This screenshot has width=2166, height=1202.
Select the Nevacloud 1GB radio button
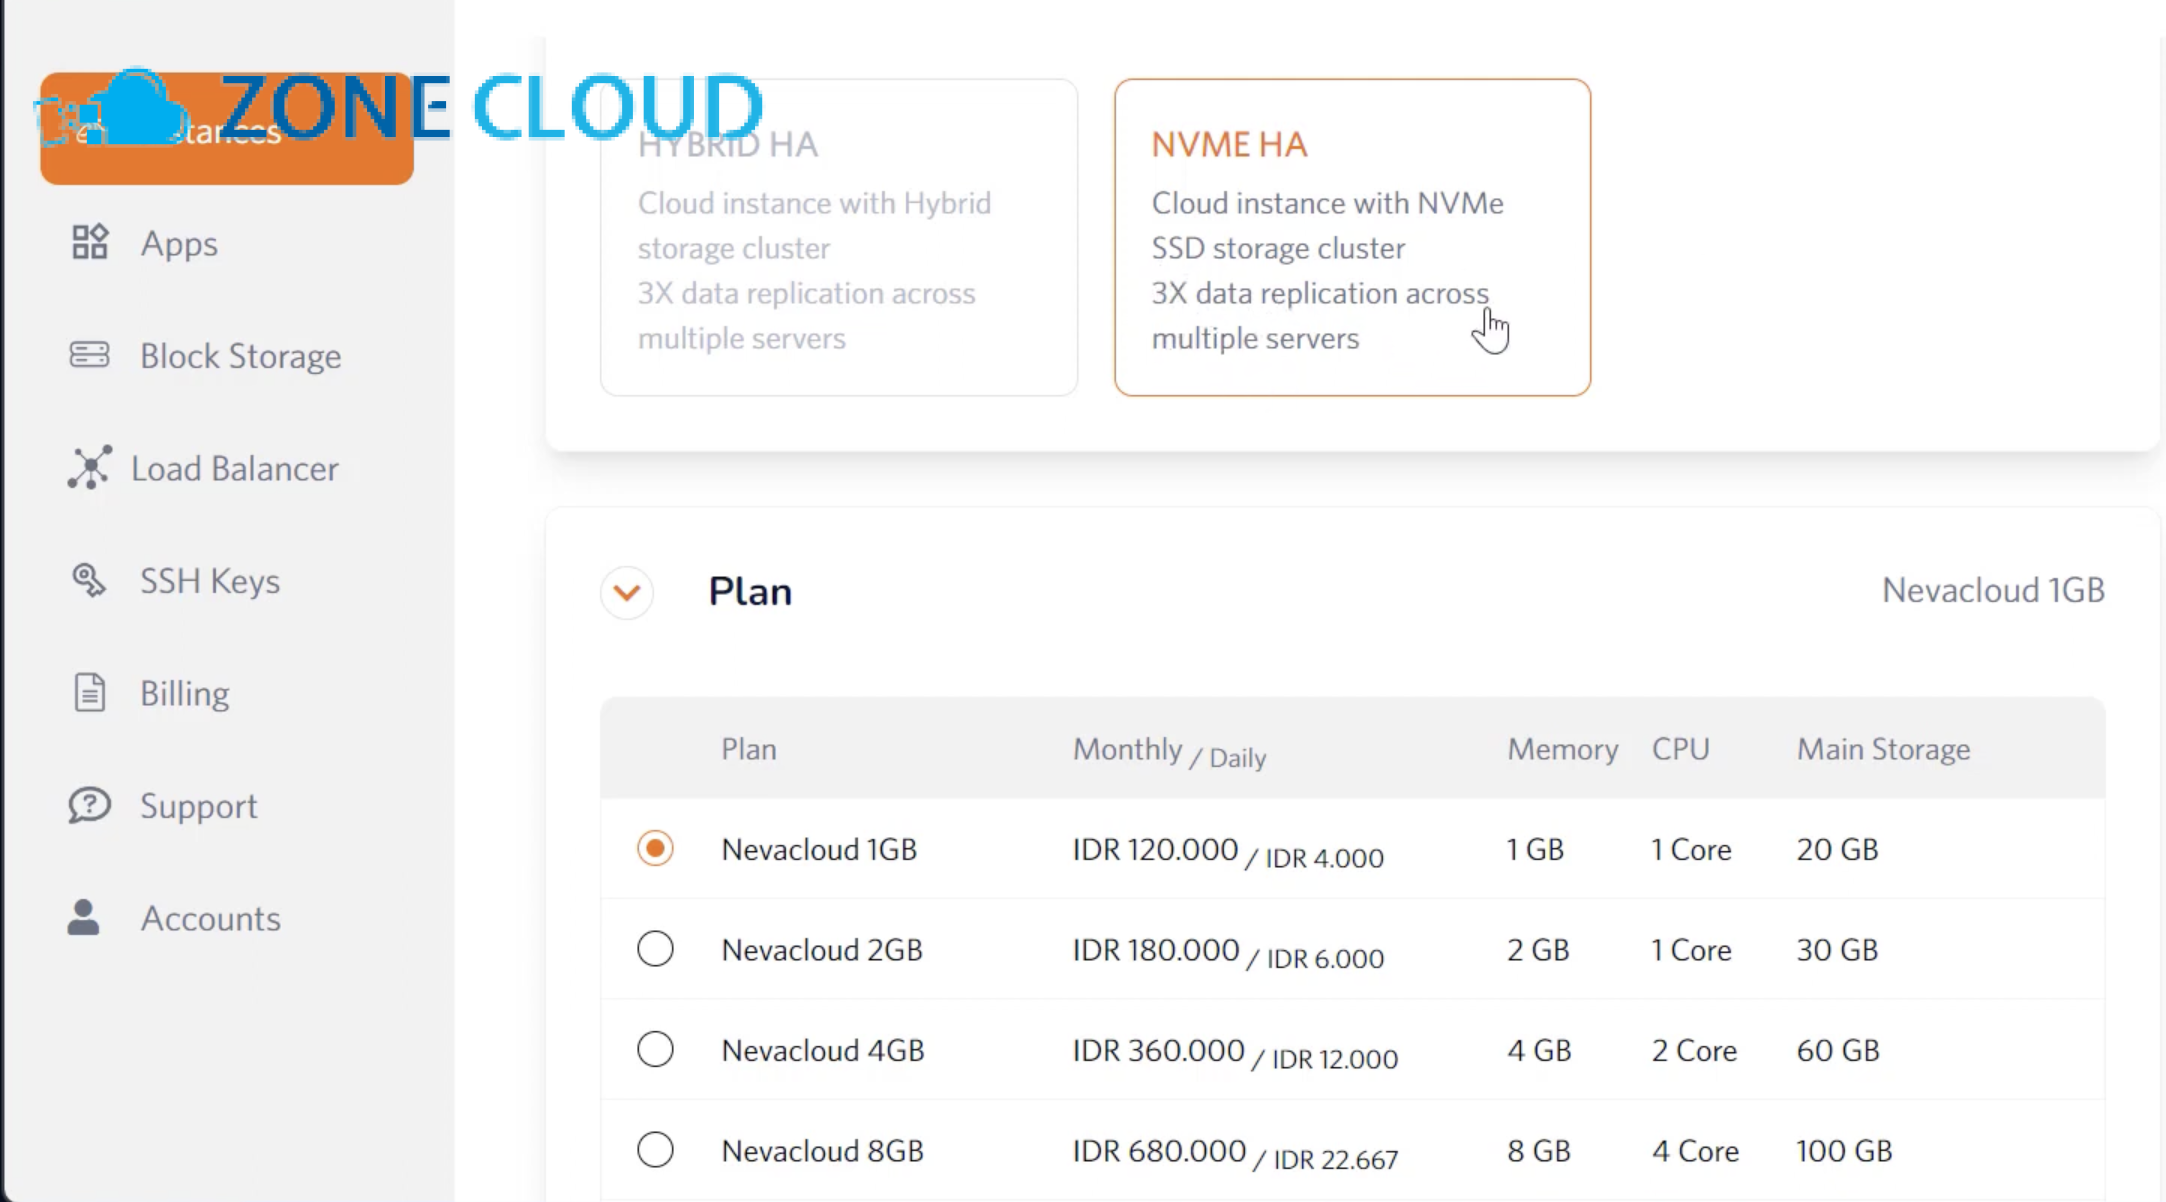click(x=655, y=848)
